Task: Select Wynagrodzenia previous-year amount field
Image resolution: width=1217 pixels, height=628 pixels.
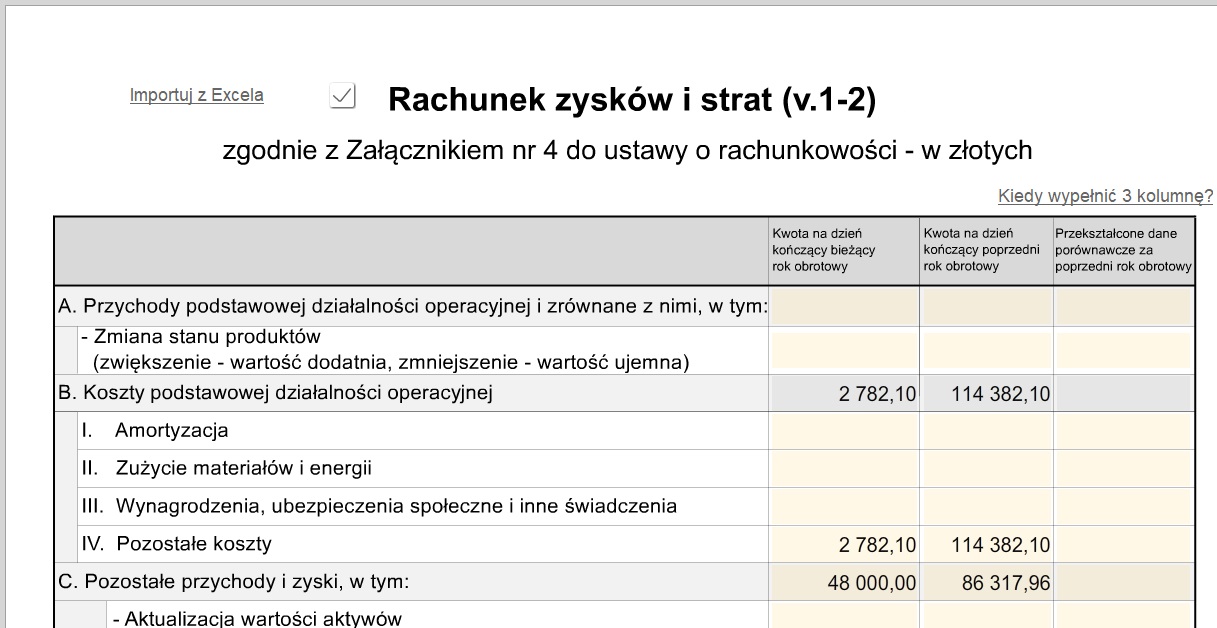Action: coord(986,507)
